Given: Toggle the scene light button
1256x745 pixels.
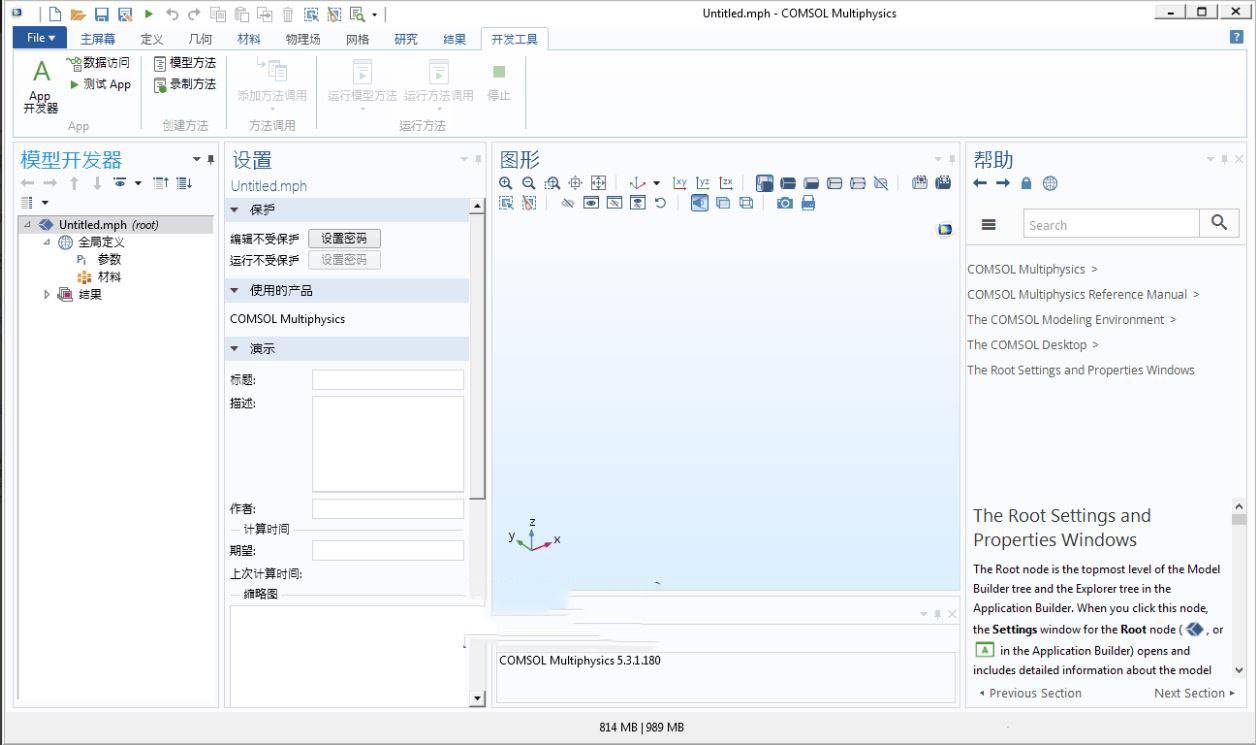Looking at the screenshot, I should tap(699, 203).
